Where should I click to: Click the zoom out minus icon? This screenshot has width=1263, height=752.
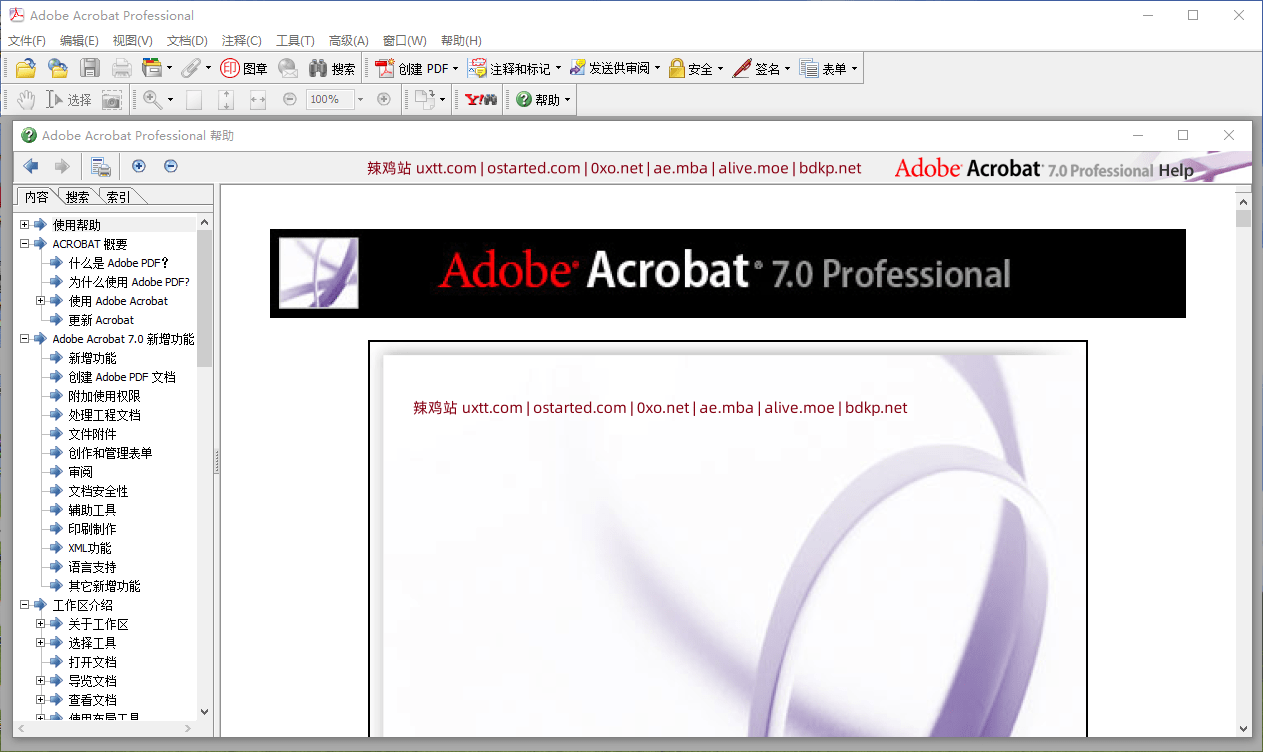[290, 99]
